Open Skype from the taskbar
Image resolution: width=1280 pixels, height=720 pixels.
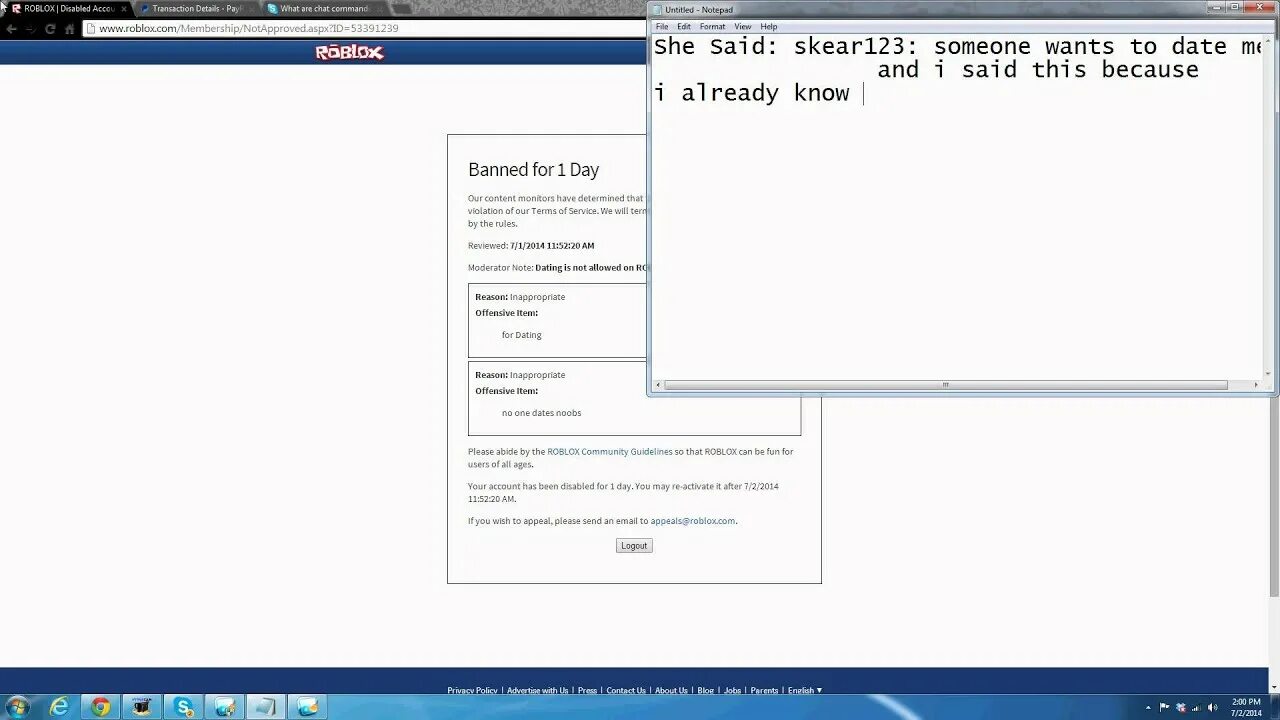pos(184,706)
